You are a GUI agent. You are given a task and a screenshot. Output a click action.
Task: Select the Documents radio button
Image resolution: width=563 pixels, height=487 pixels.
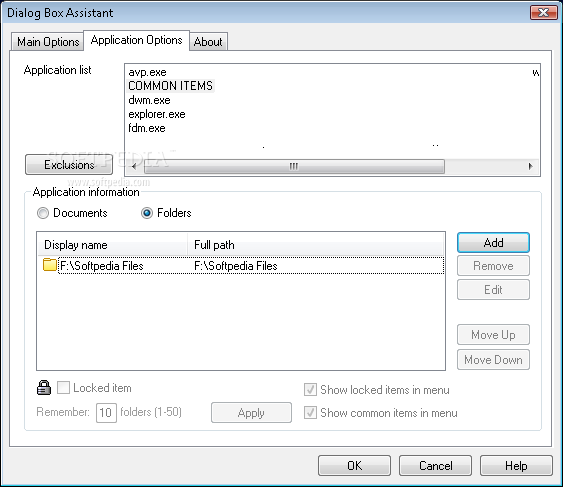coord(43,213)
